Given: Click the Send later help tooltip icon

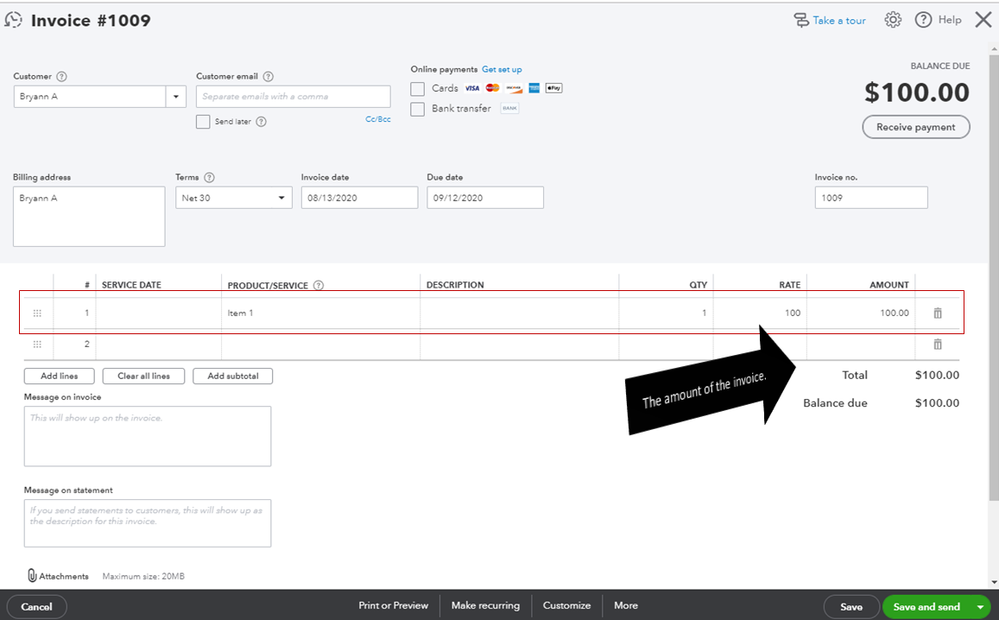Looking at the screenshot, I should pos(261,122).
